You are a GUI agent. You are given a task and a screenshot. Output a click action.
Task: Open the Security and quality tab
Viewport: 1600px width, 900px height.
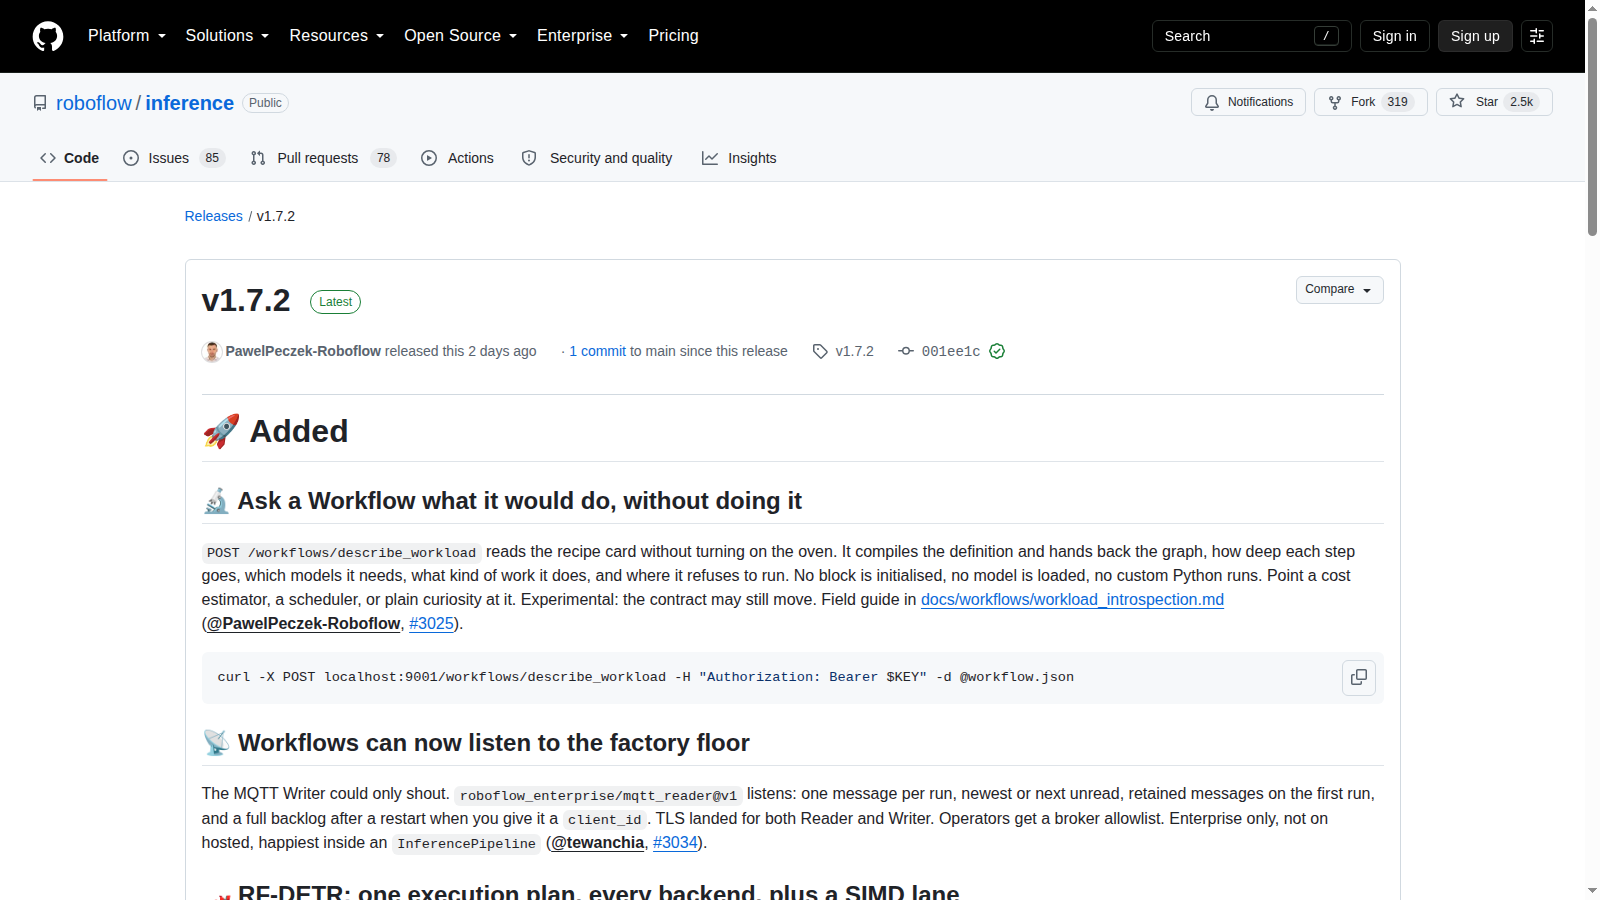coord(597,158)
